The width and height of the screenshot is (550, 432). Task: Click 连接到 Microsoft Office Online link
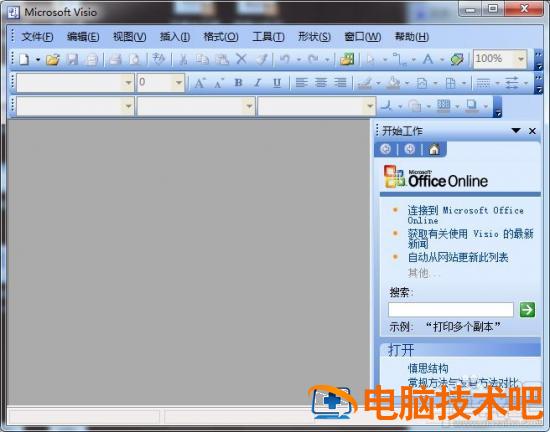click(x=465, y=215)
